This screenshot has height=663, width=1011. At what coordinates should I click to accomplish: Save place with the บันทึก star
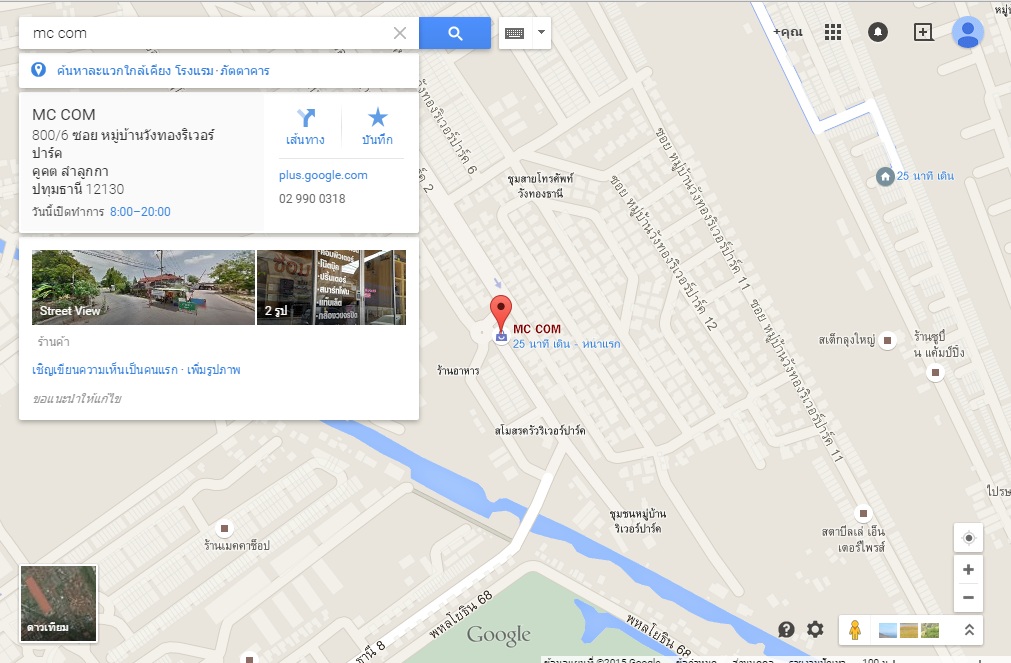377,127
